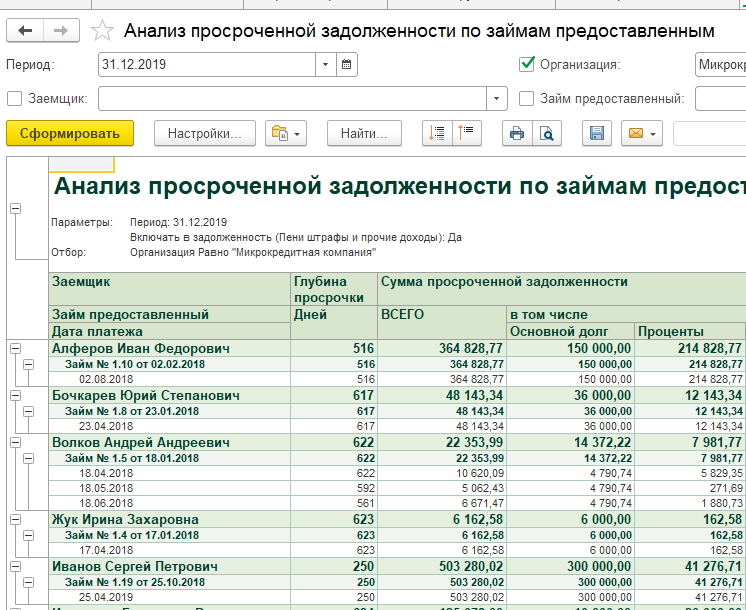Collapse Займ № 1.5 от 18.01.2018 rows
The width and height of the screenshot is (746, 610).
29,458
